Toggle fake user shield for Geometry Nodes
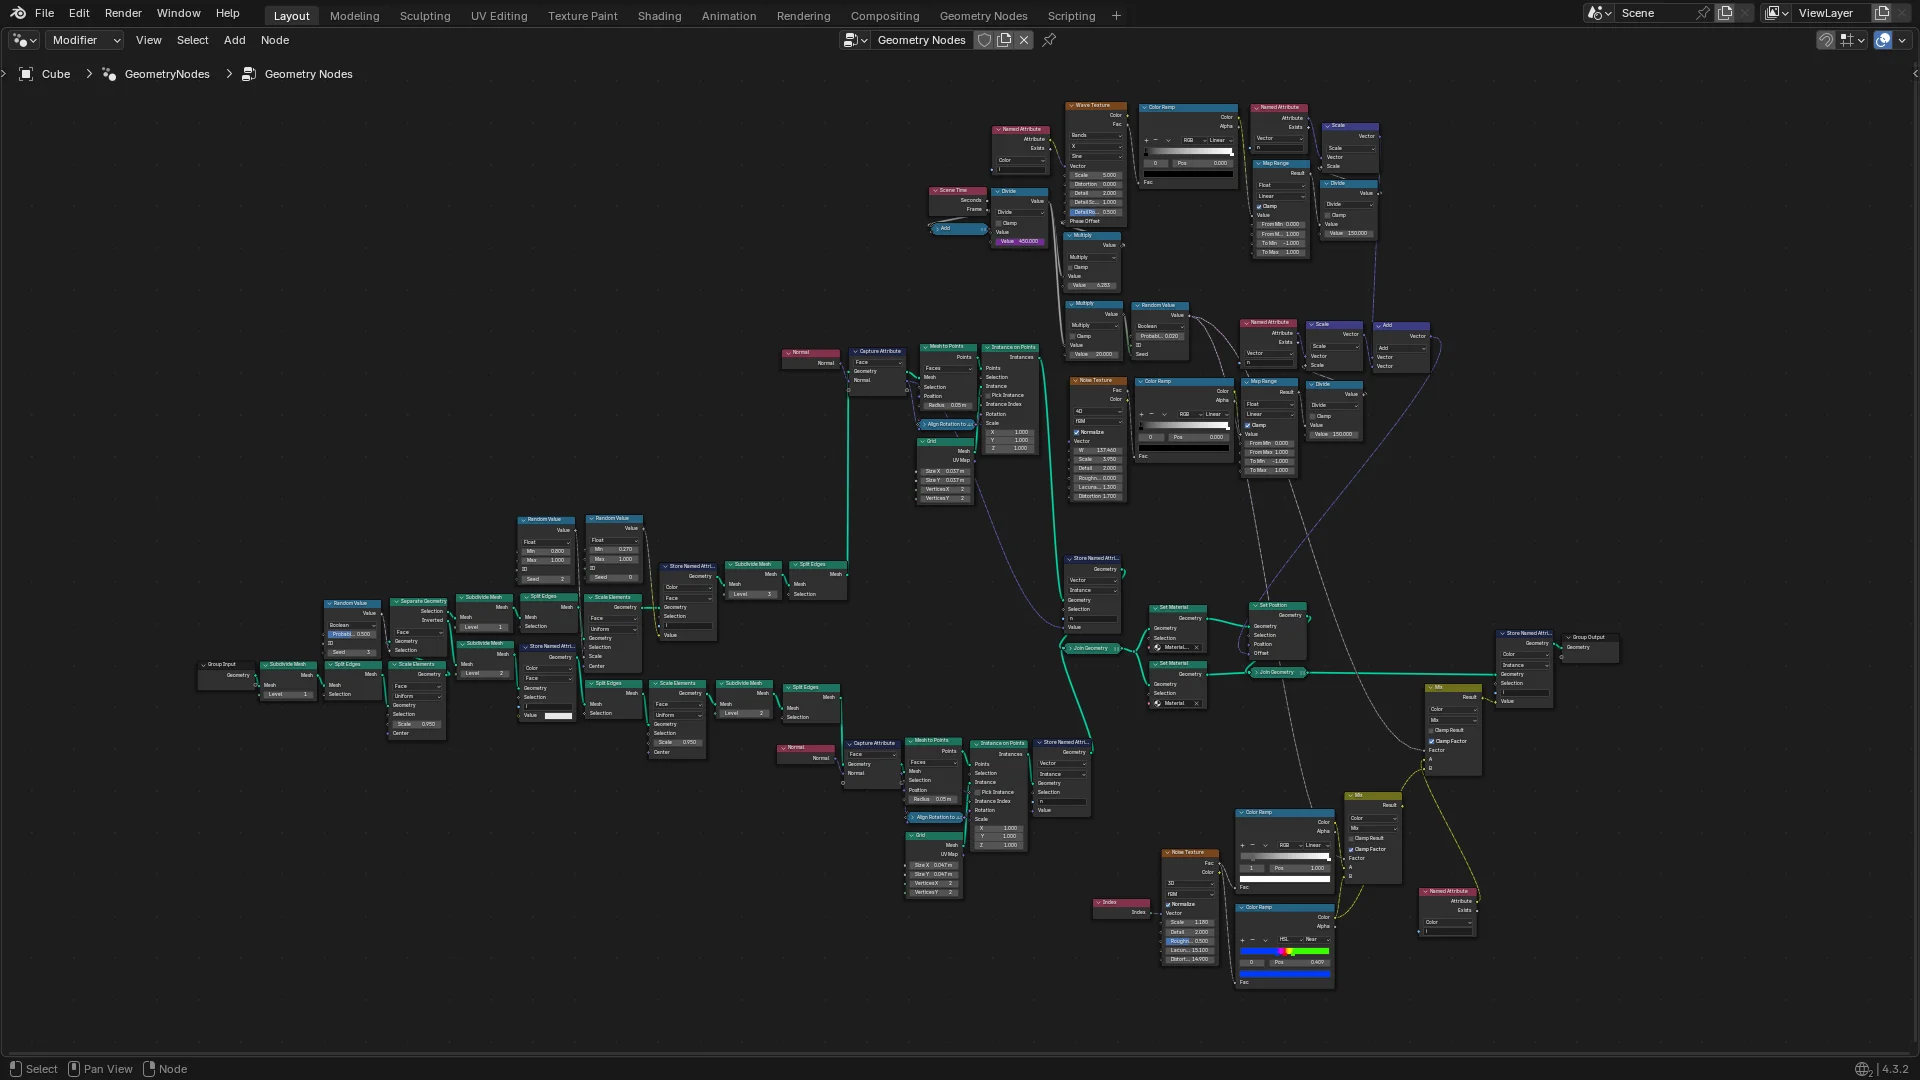1920x1080 pixels. tap(984, 40)
